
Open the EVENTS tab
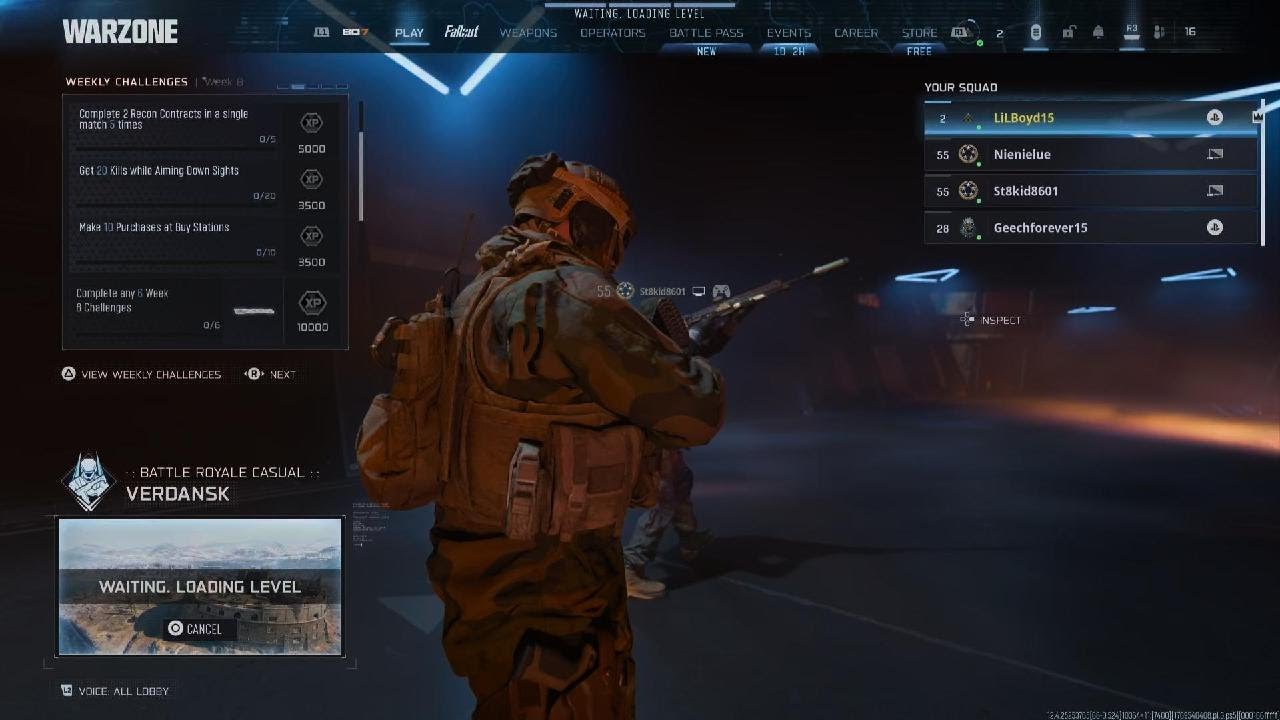789,33
